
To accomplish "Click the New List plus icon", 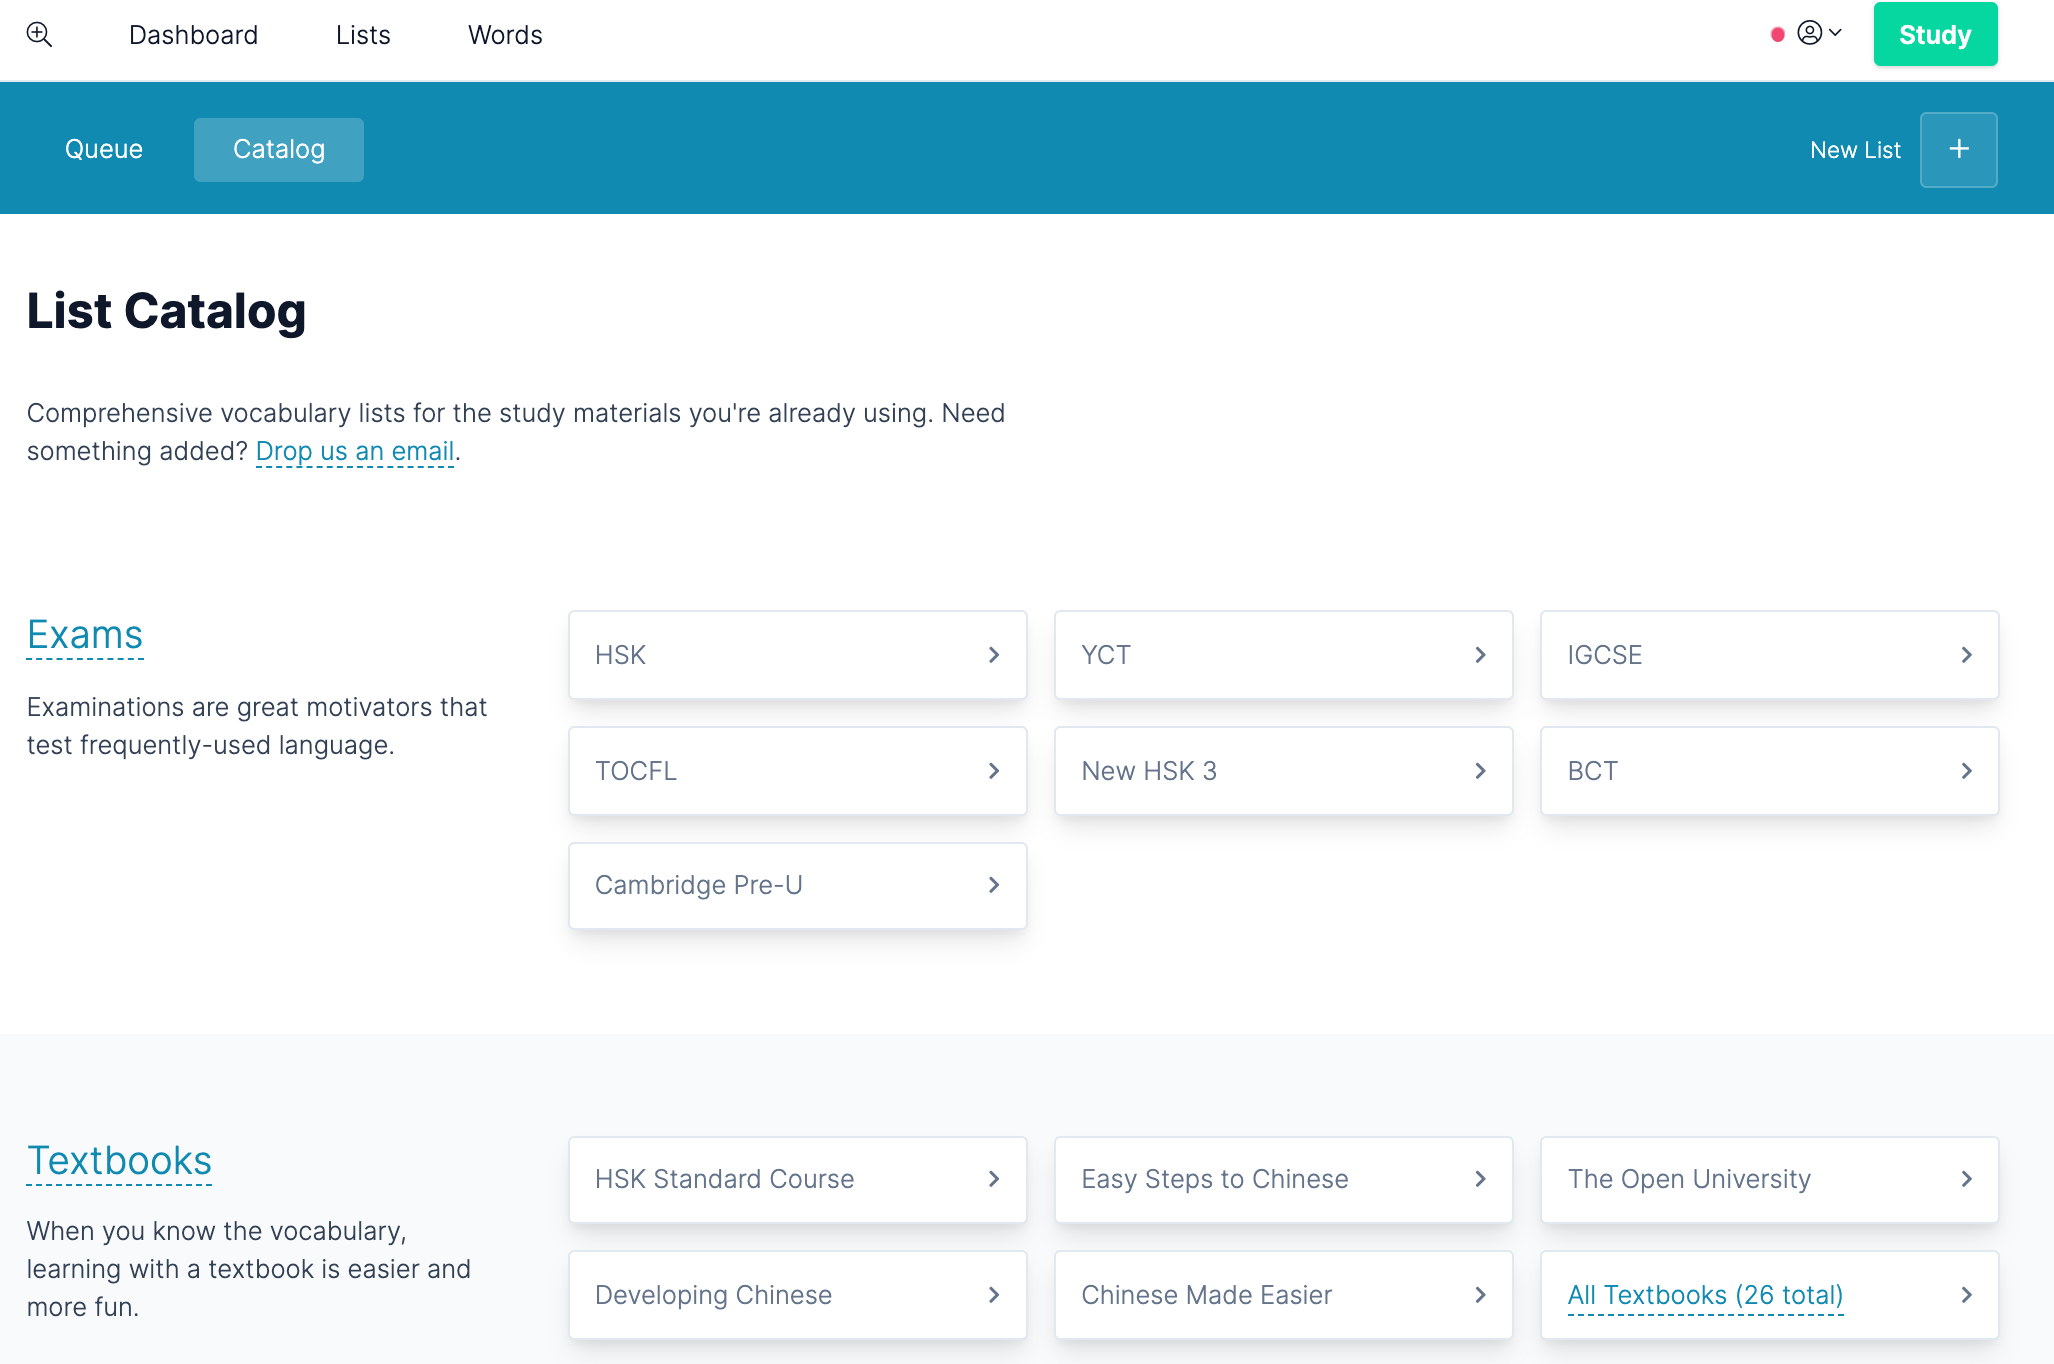I will tap(1960, 148).
